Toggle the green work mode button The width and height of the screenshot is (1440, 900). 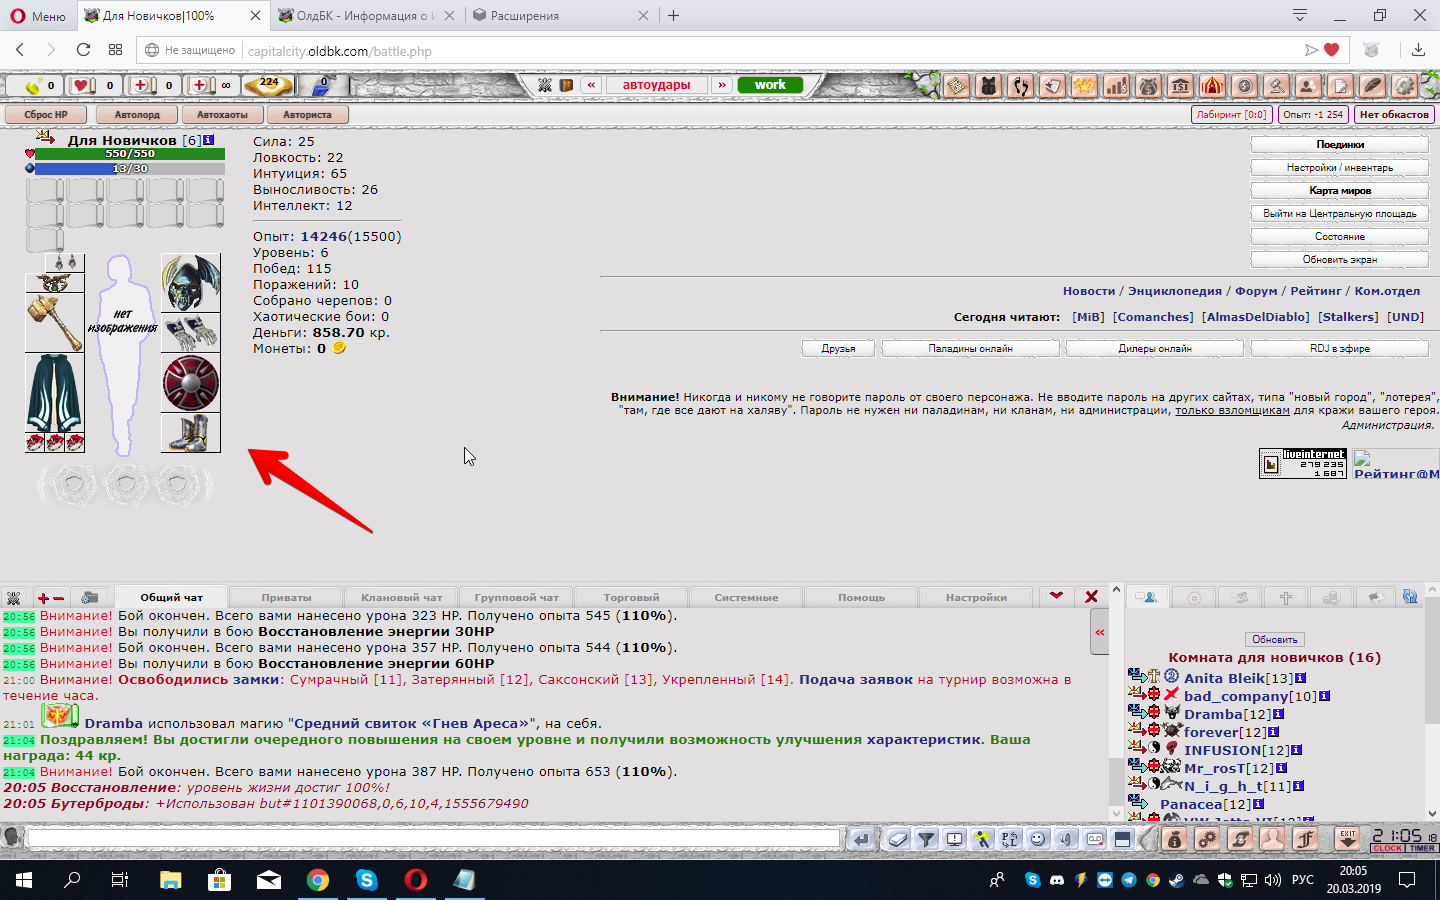tap(770, 85)
